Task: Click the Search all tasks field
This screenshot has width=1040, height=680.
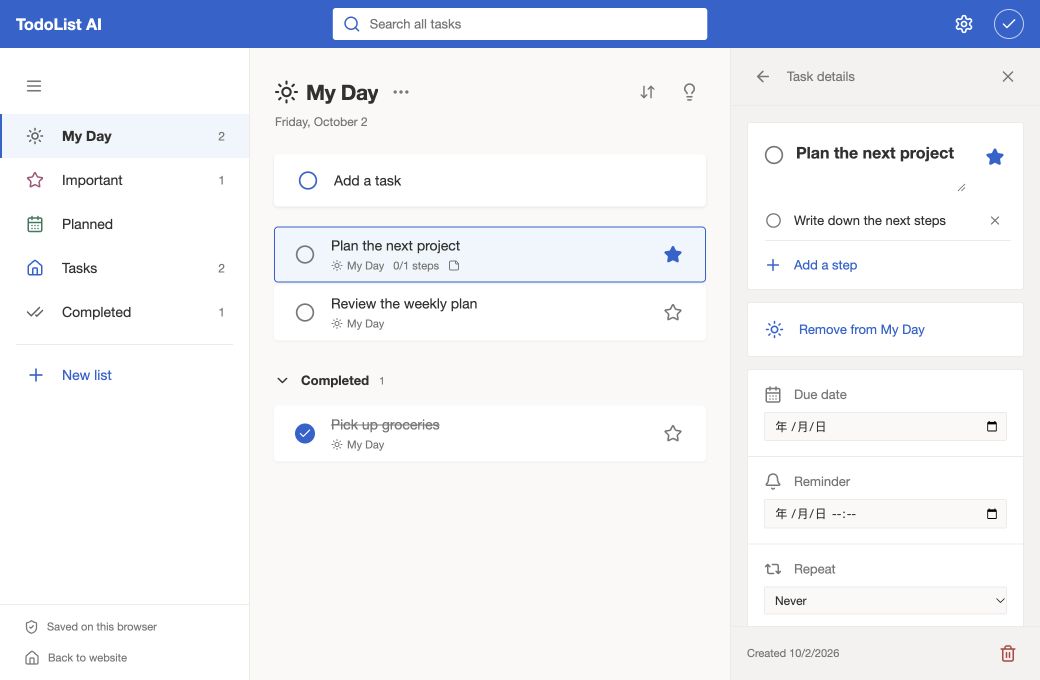Action: [x=519, y=24]
